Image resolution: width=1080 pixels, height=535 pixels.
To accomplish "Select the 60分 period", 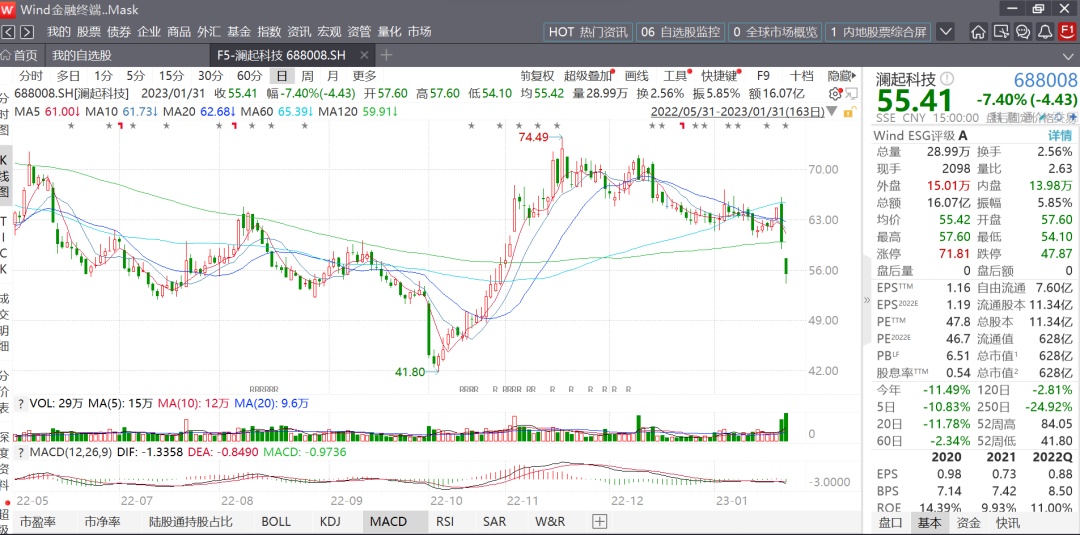I will click(249, 76).
